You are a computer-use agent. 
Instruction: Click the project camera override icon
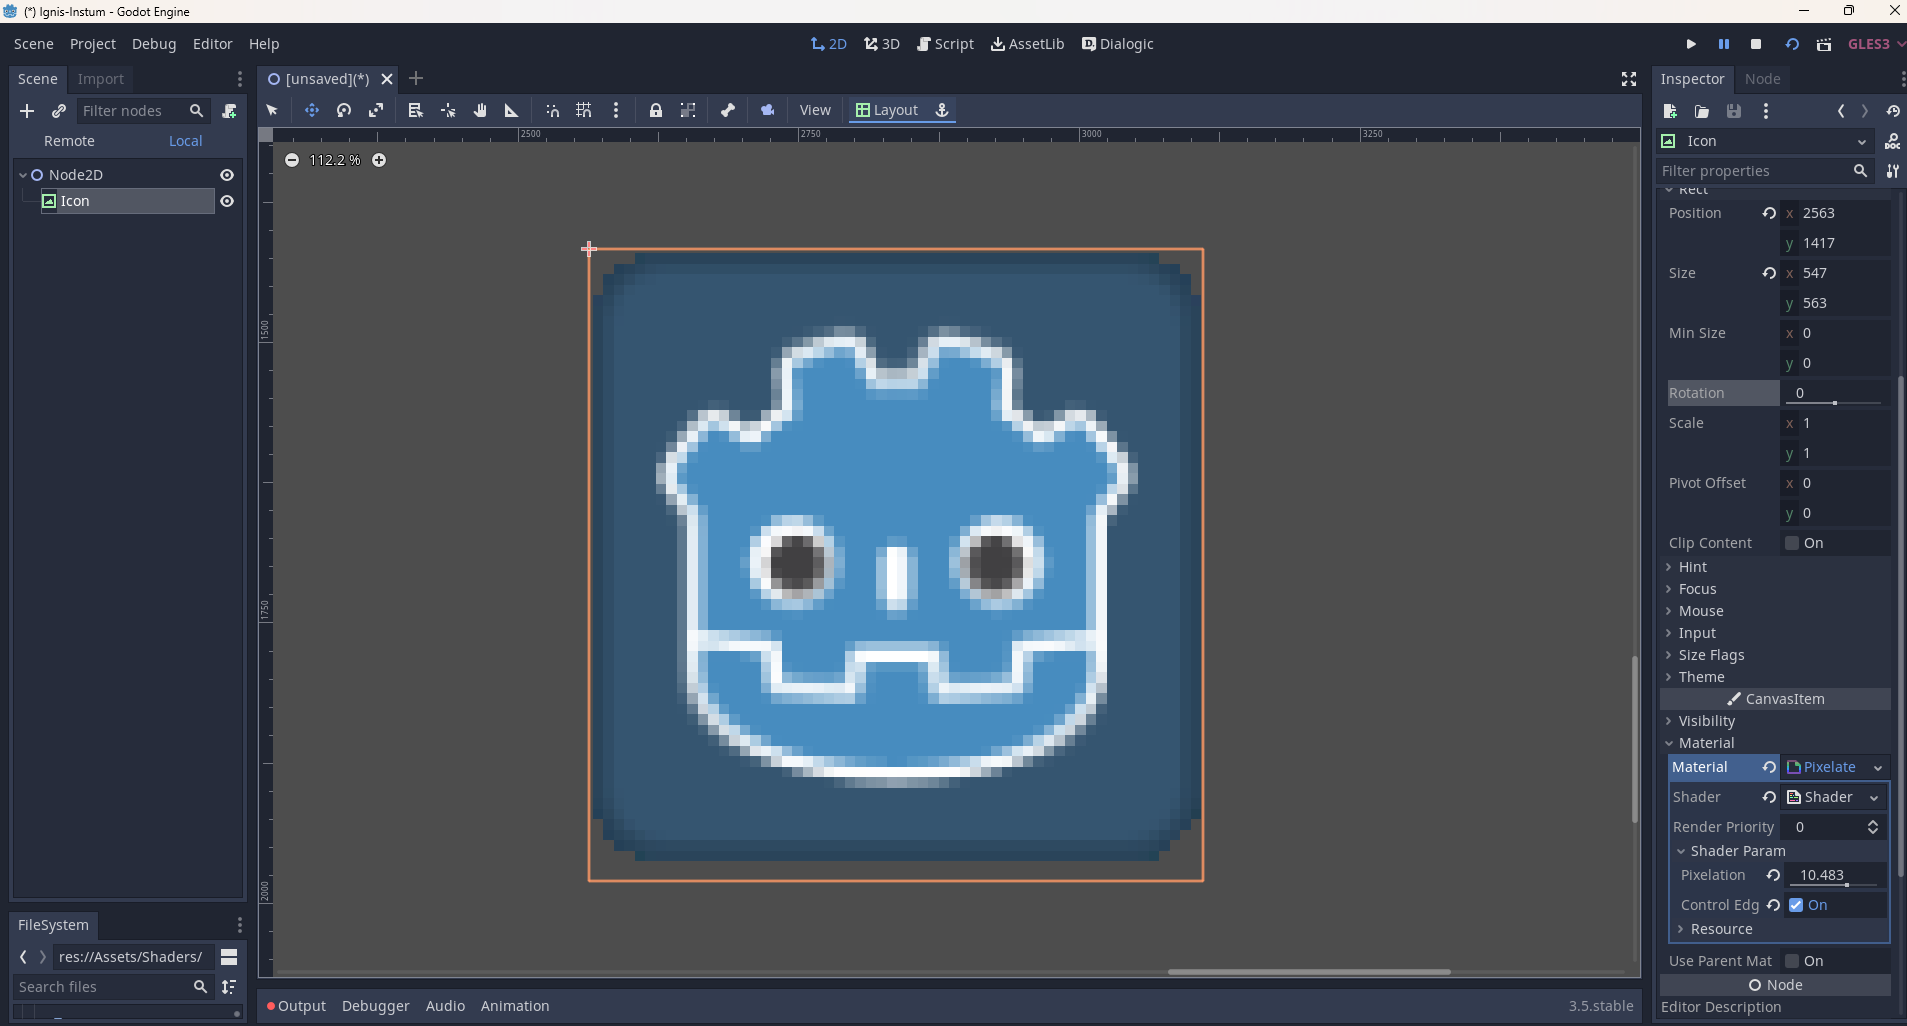pyautogui.click(x=768, y=110)
